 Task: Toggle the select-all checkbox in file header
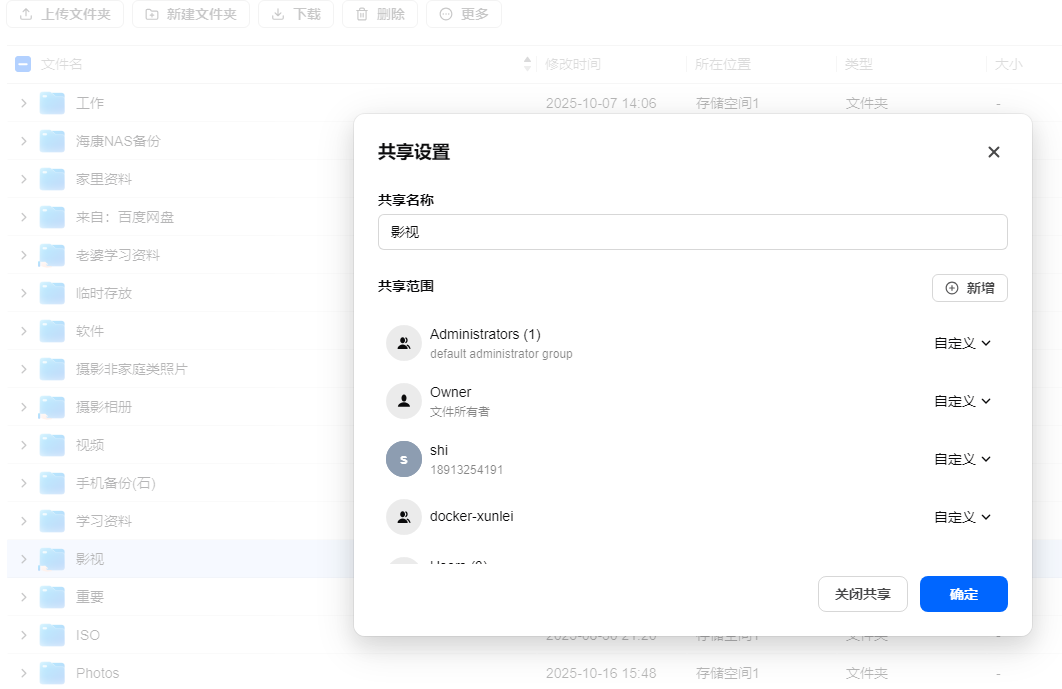point(23,64)
